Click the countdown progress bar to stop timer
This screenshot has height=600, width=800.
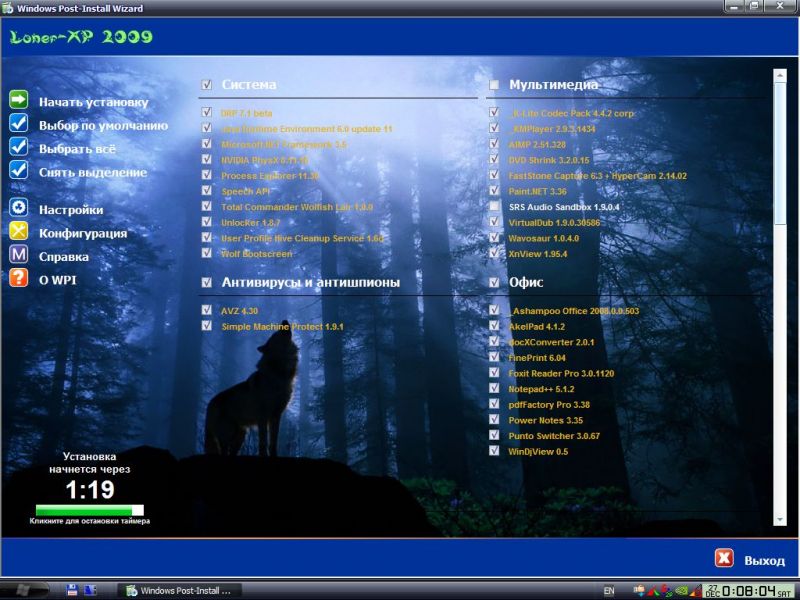tap(89, 510)
